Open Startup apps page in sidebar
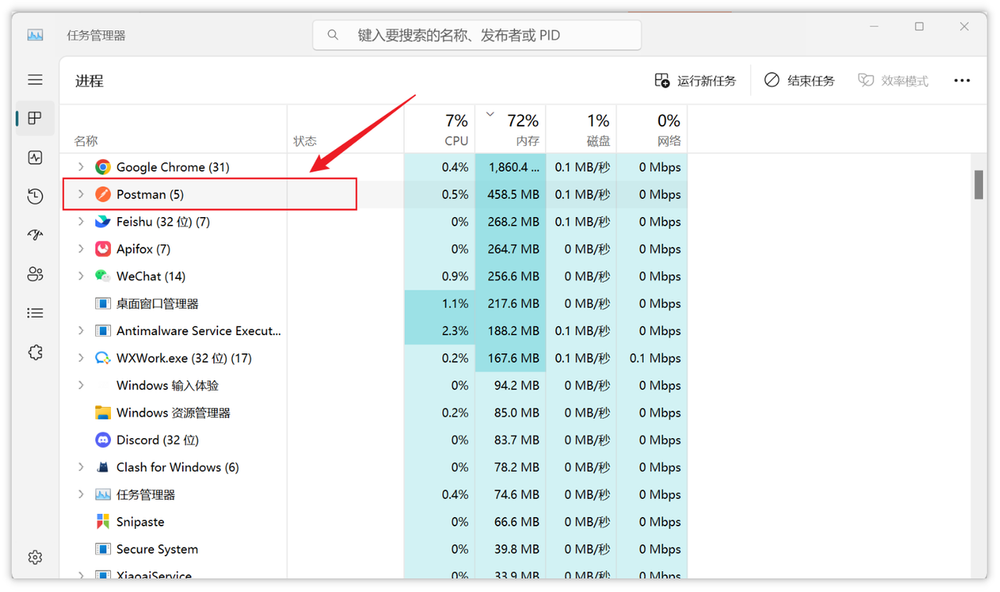 pyautogui.click(x=35, y=235)
